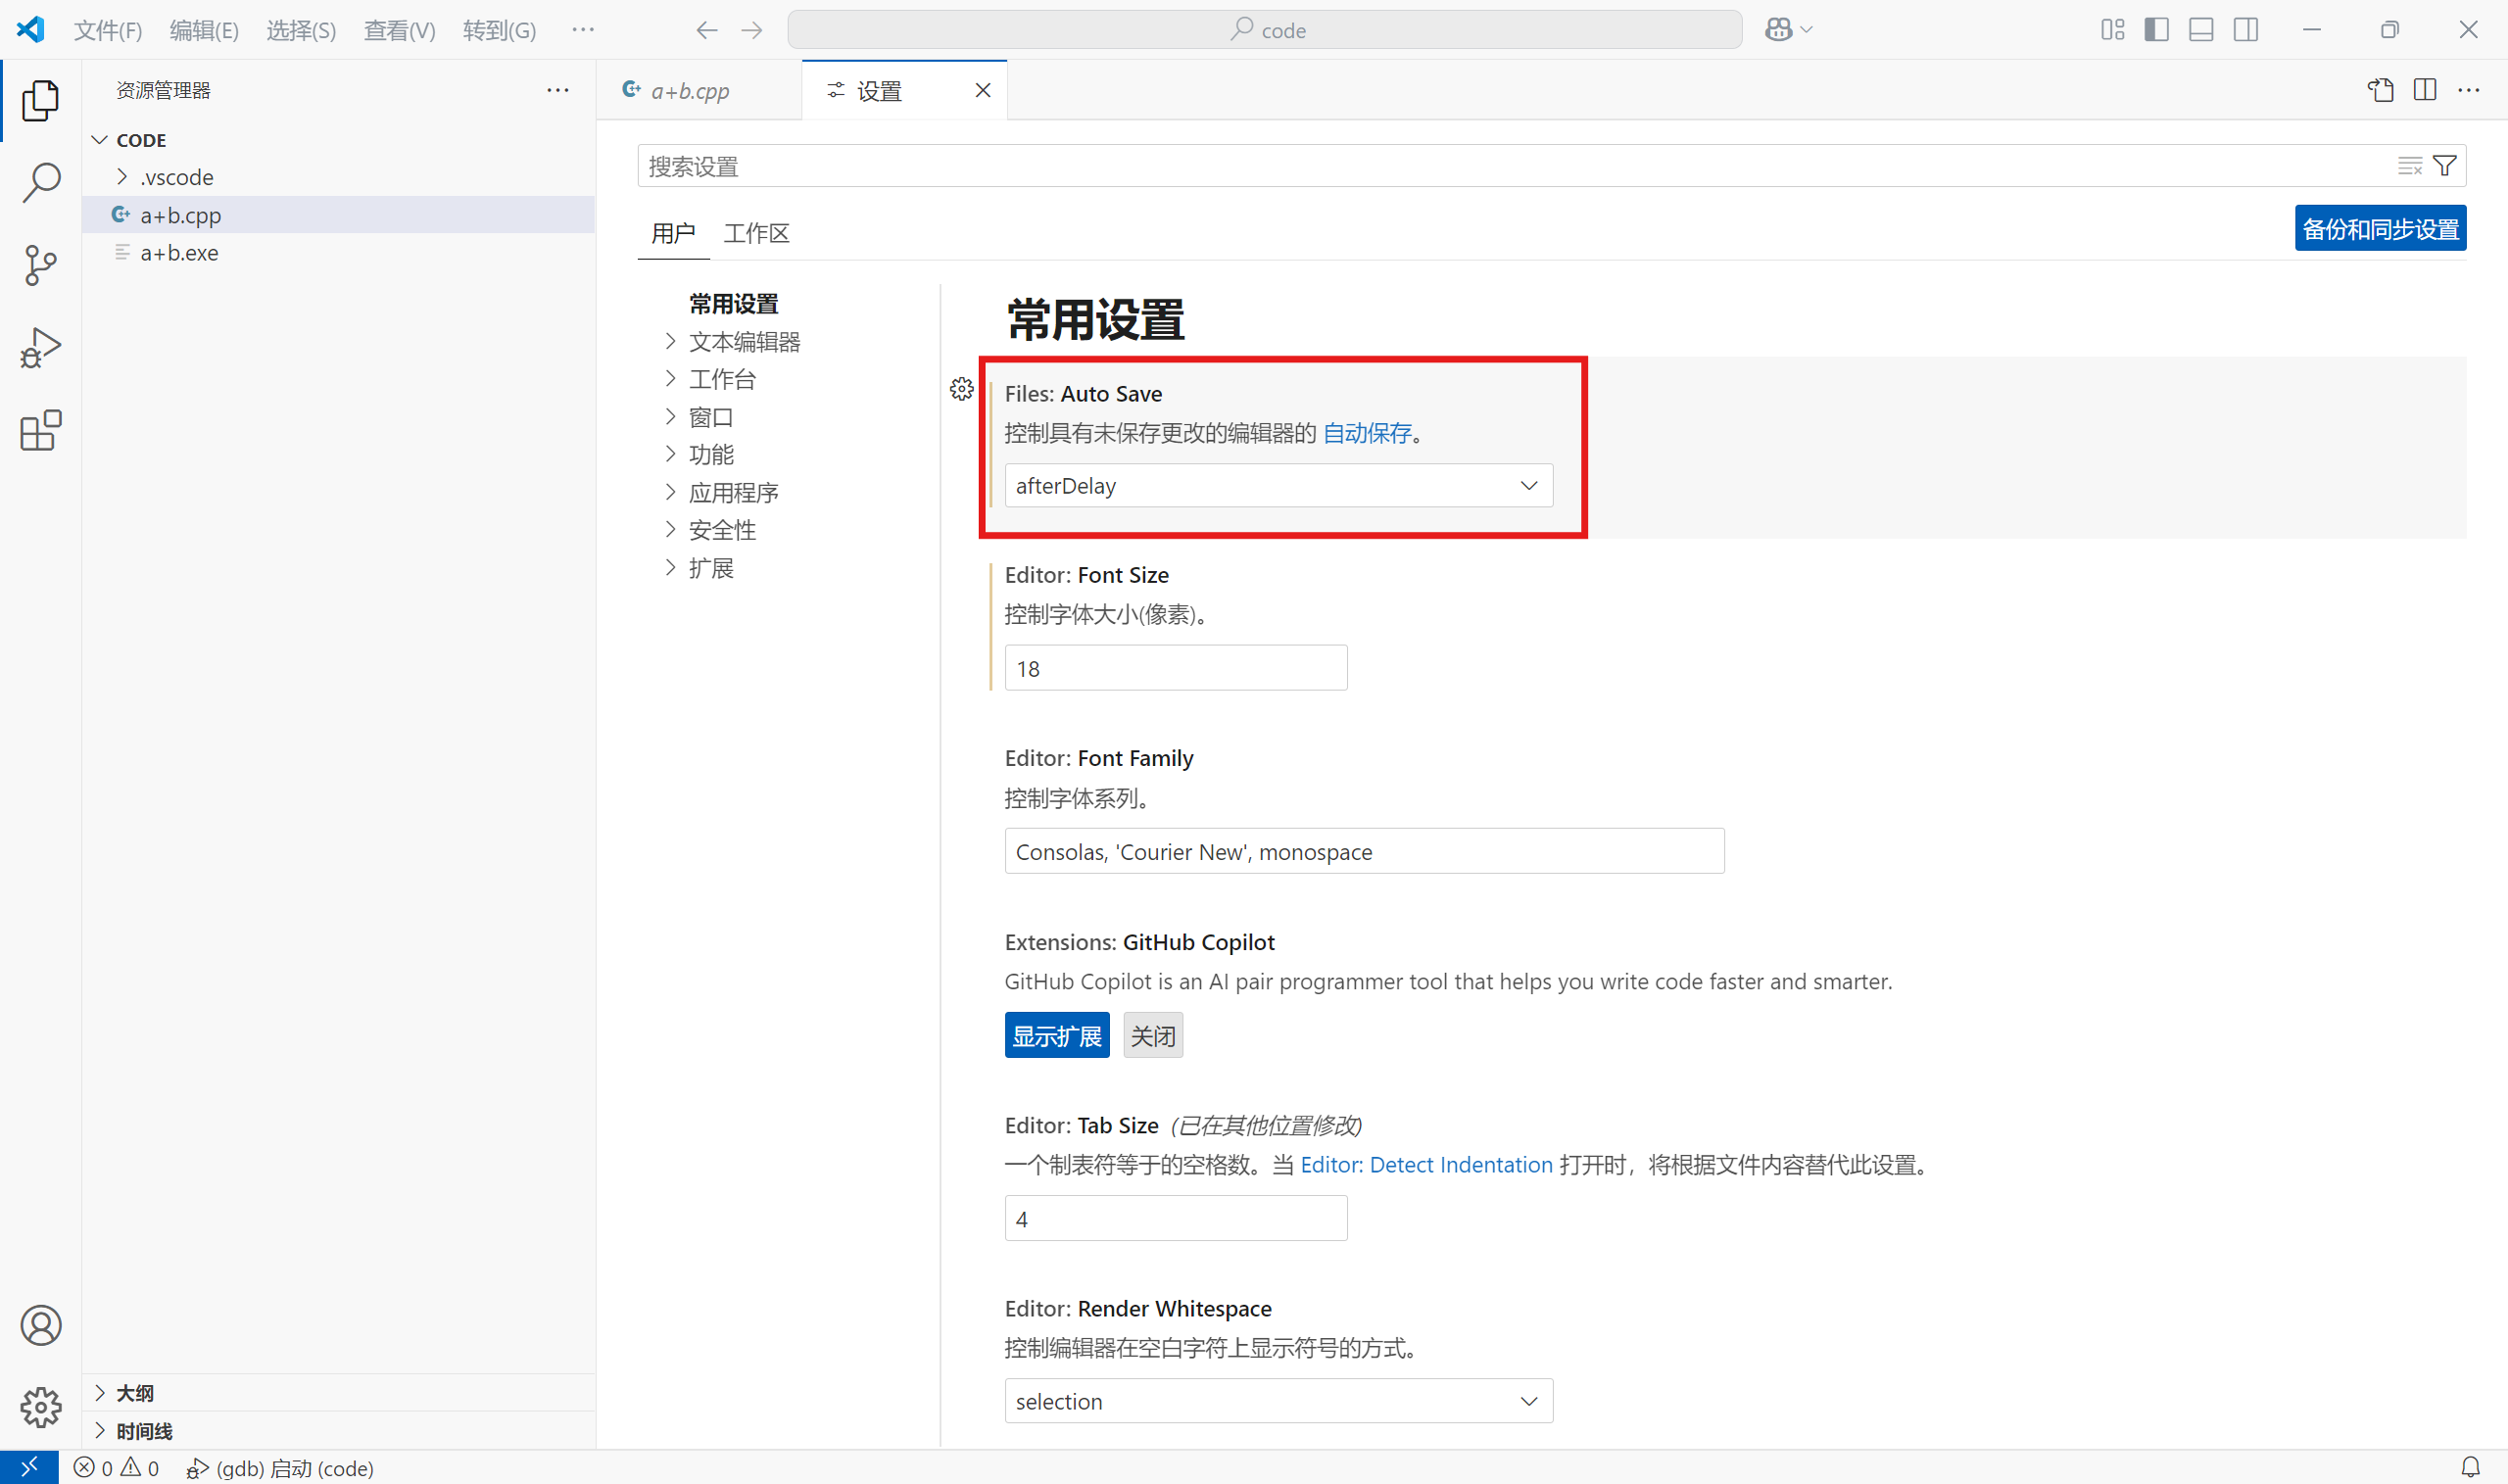Screen dimensions: 2508x1484
Task: Expand the 文本编辑器 settings category
Action: click(x=743, y=342)
